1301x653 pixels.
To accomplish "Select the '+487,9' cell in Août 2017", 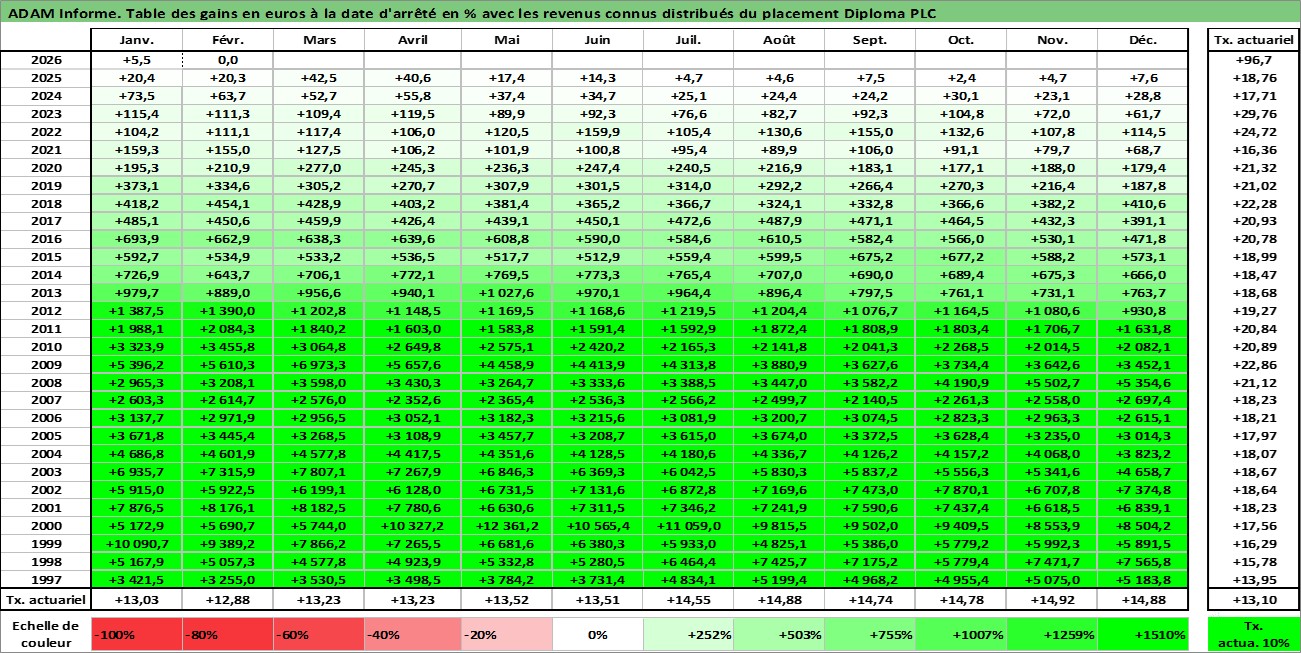I will click(x=779, y=221).
